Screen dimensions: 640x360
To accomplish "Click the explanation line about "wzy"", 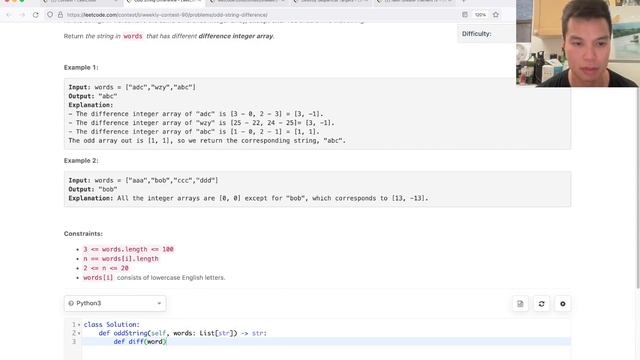I will click(201, 123).
